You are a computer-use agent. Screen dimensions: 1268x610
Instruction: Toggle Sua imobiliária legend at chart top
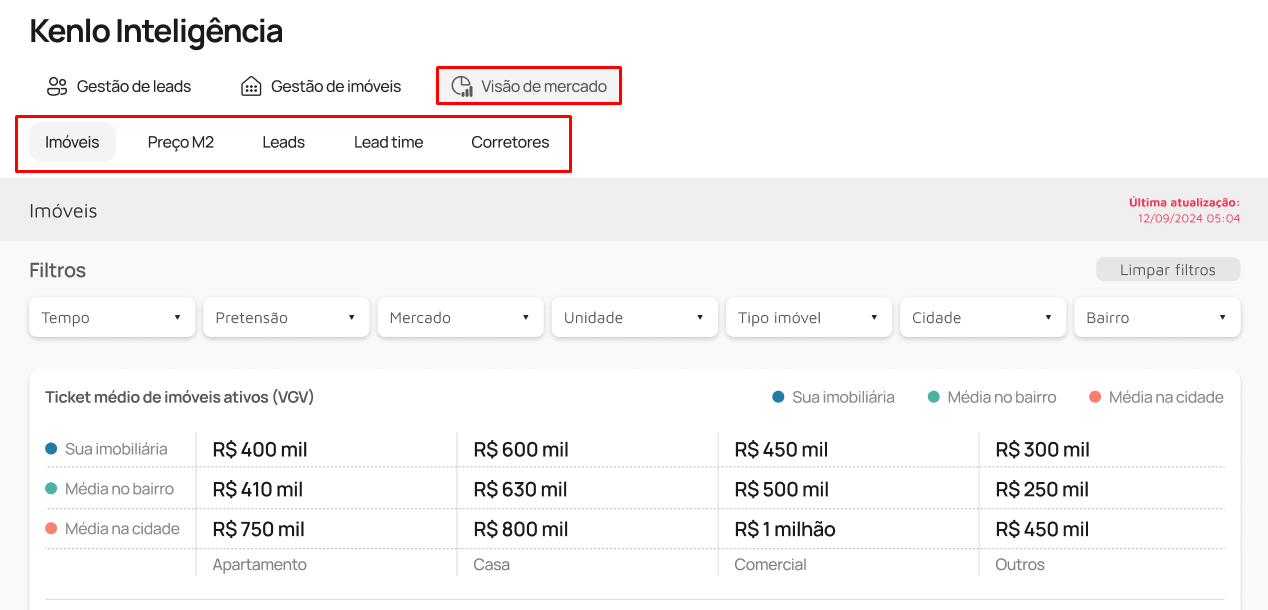(x=833, y=397)
